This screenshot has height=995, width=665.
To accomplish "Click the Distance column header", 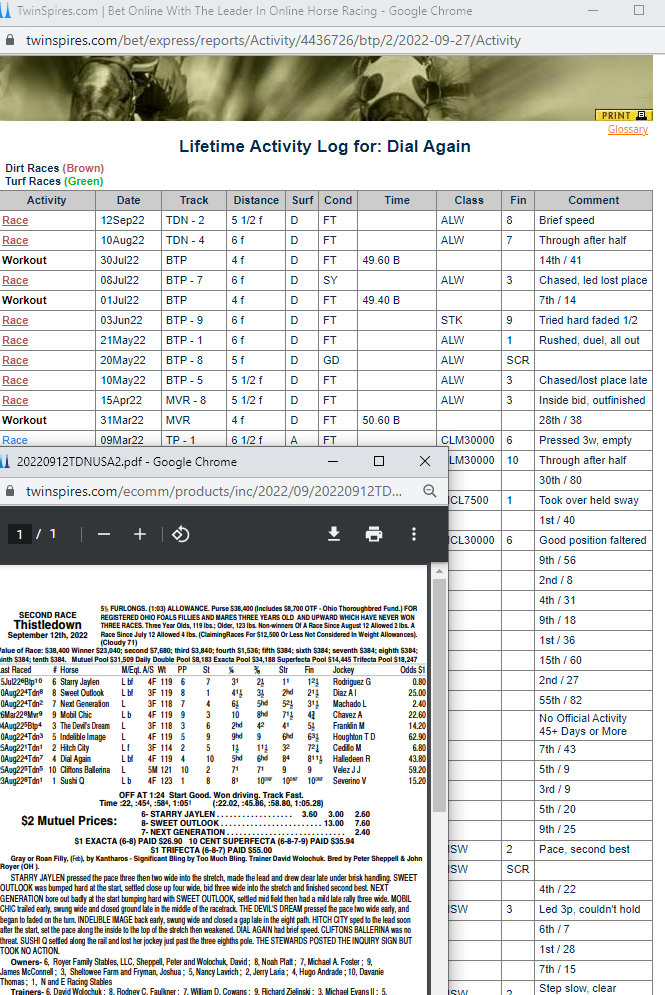I will (x=256, y=200).
